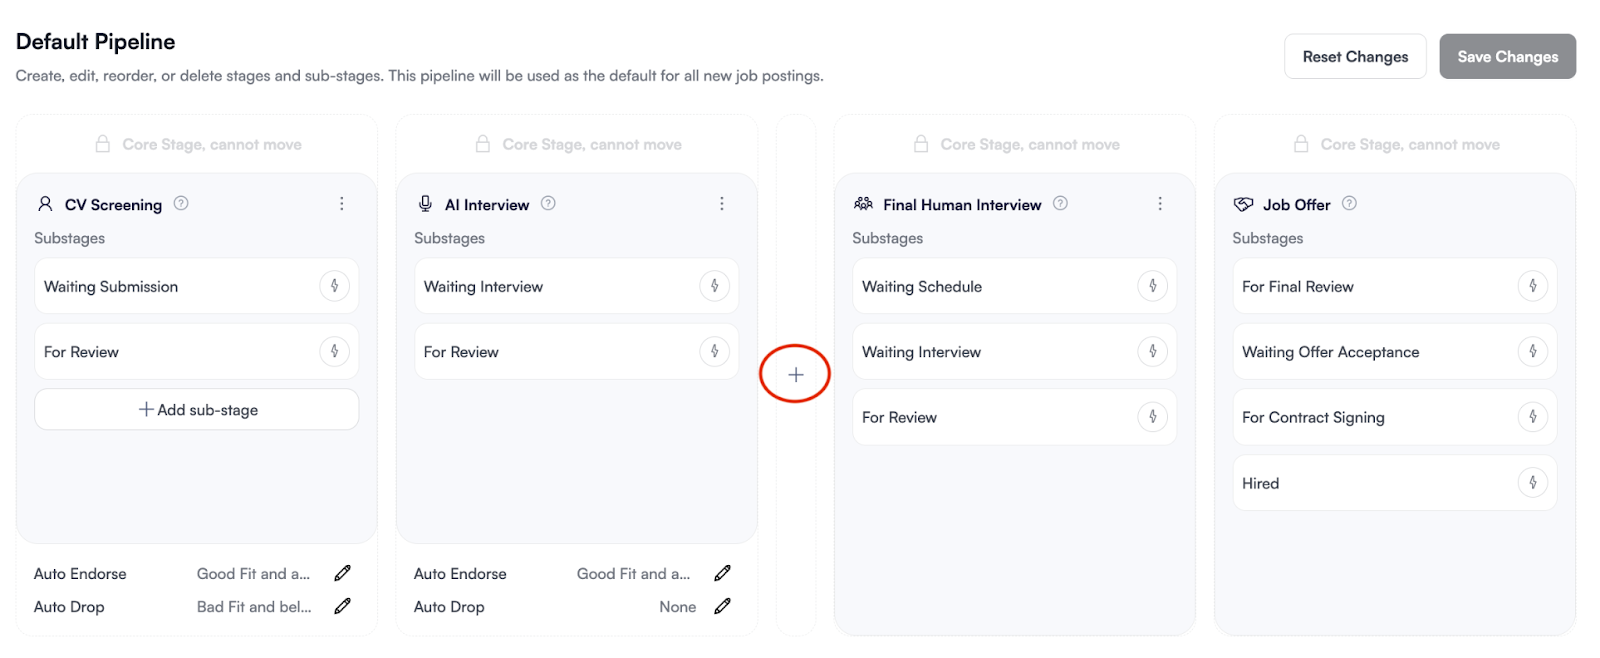
Task: Open help tooltip next to Job Offer
Action: [x=1349, y=203]
